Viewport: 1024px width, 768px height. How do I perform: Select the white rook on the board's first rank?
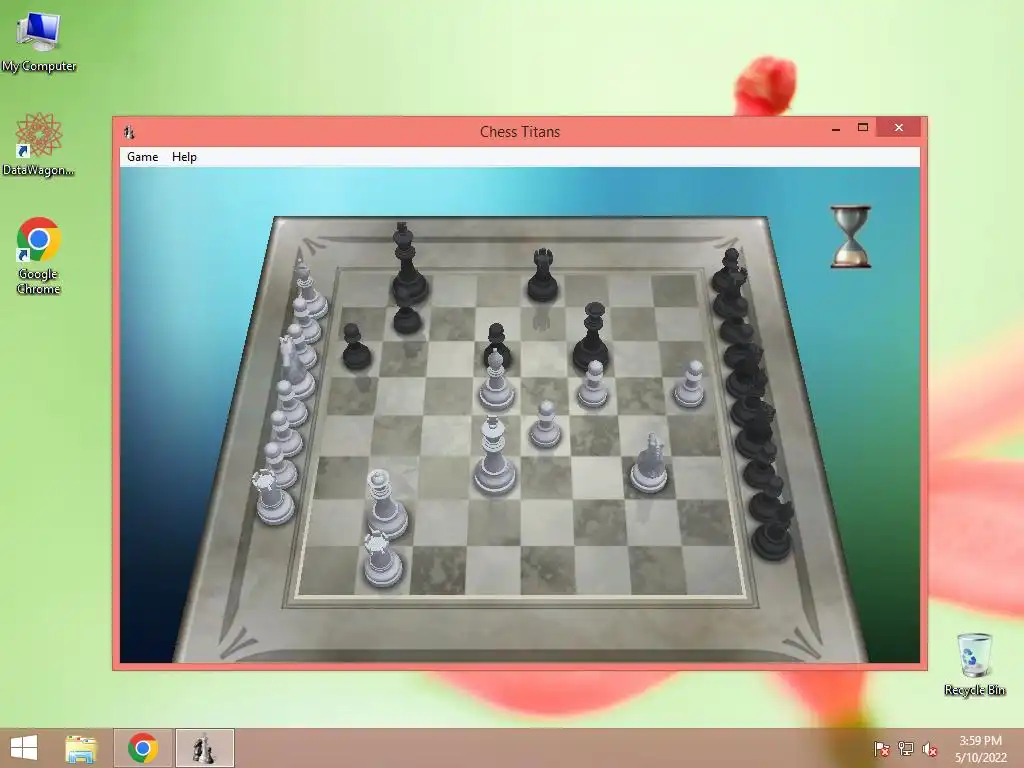(383, 559)
